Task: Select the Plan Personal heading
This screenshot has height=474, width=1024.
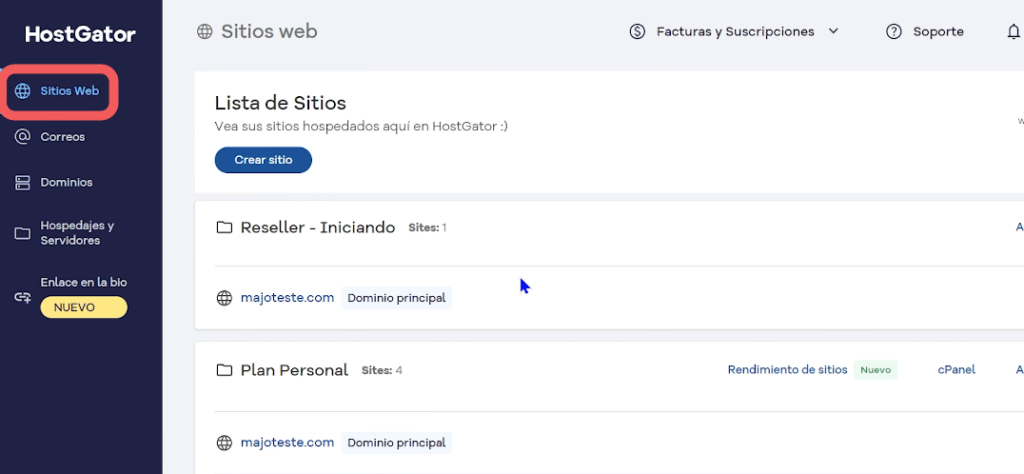Action: pyautogui.click(x=295, y=370)
